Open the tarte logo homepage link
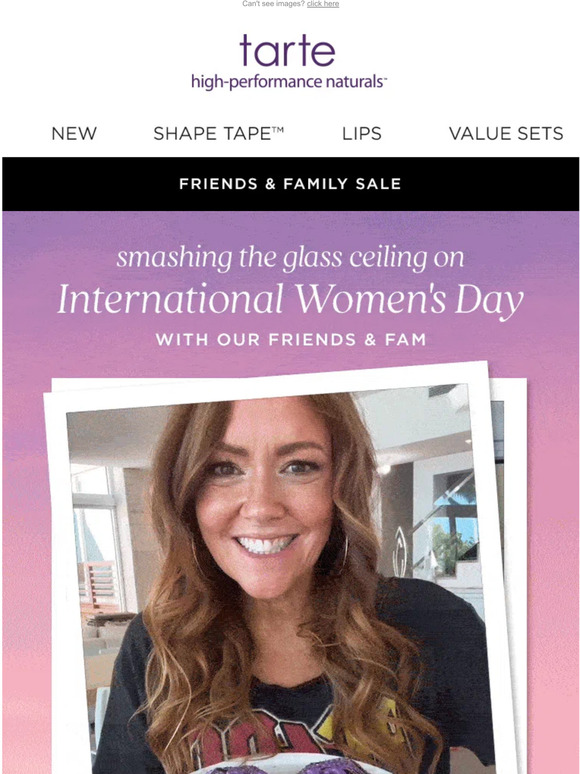Image resolution: width=580 pixels, height=774 pixels. (287, 50)
